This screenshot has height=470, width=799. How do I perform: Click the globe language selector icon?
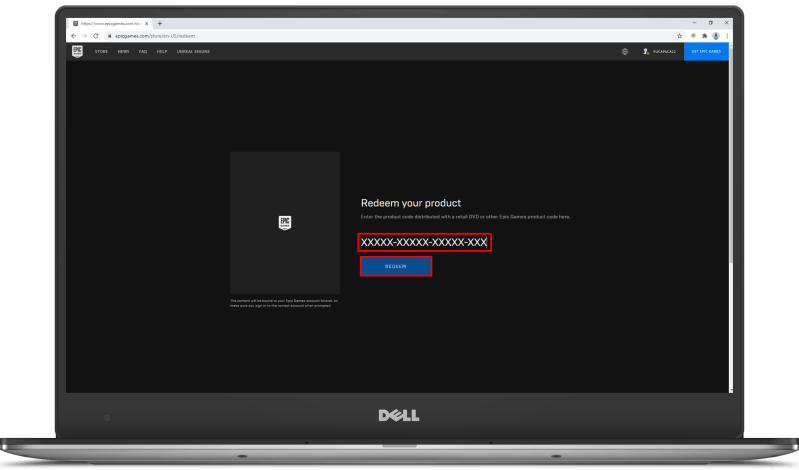[625, 51]
